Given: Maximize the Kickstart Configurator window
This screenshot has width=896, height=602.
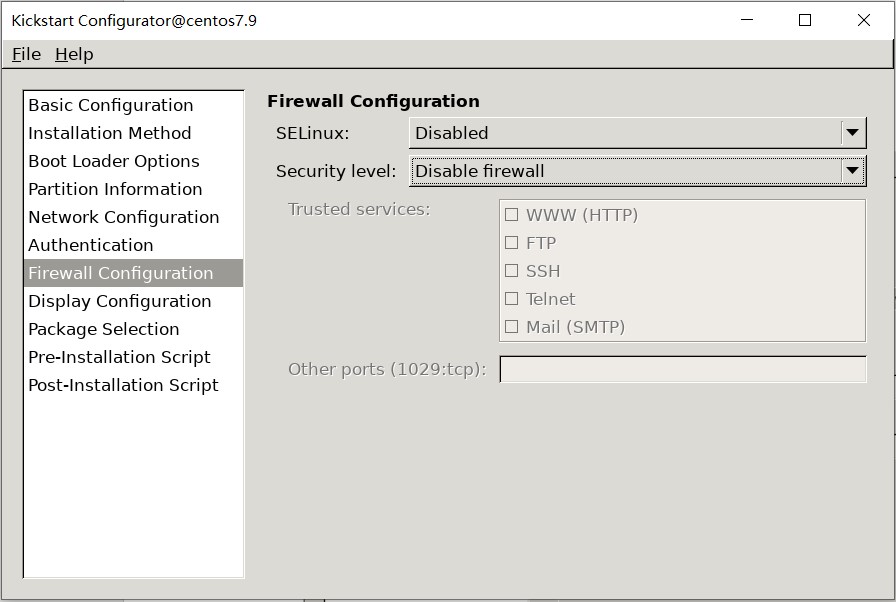Looking at the screenshot, I should coord(805,20).
